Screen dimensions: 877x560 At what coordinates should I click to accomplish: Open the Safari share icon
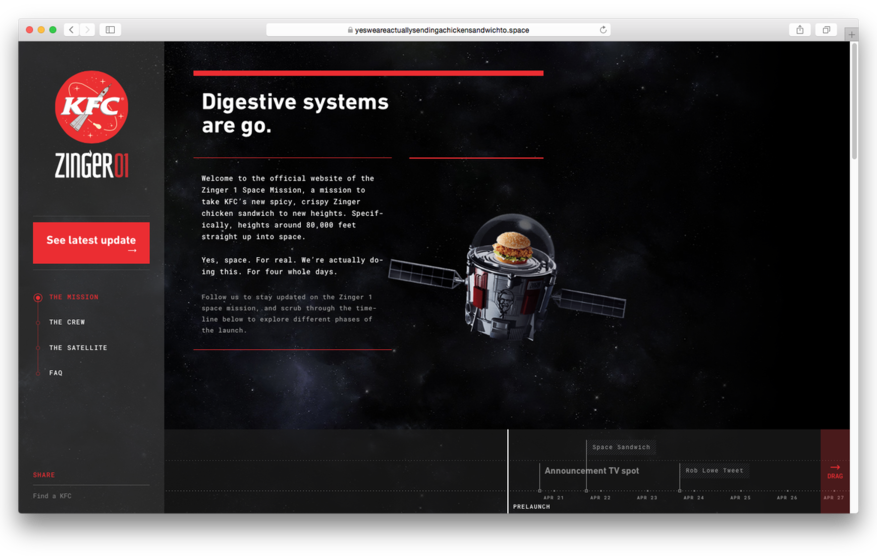[800, 30]
